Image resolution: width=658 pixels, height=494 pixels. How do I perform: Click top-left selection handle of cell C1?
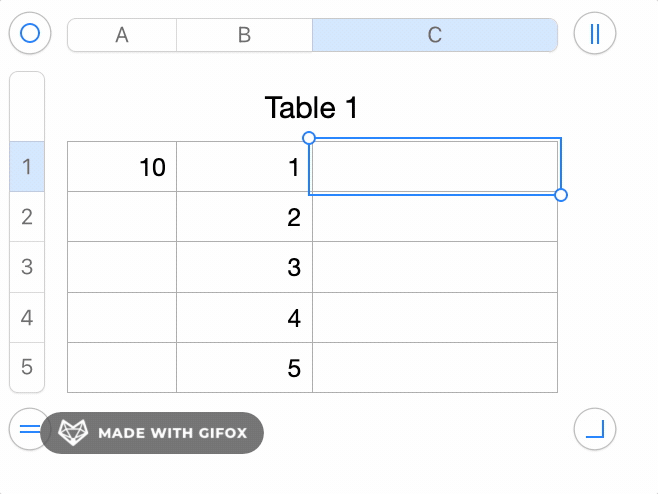coord(309,138)
